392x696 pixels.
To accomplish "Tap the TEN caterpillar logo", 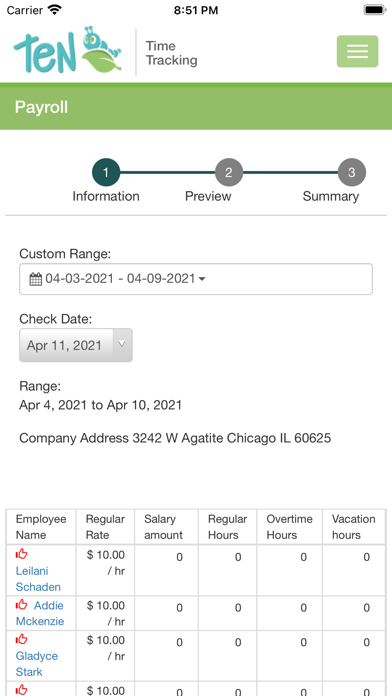I will 68,50.
